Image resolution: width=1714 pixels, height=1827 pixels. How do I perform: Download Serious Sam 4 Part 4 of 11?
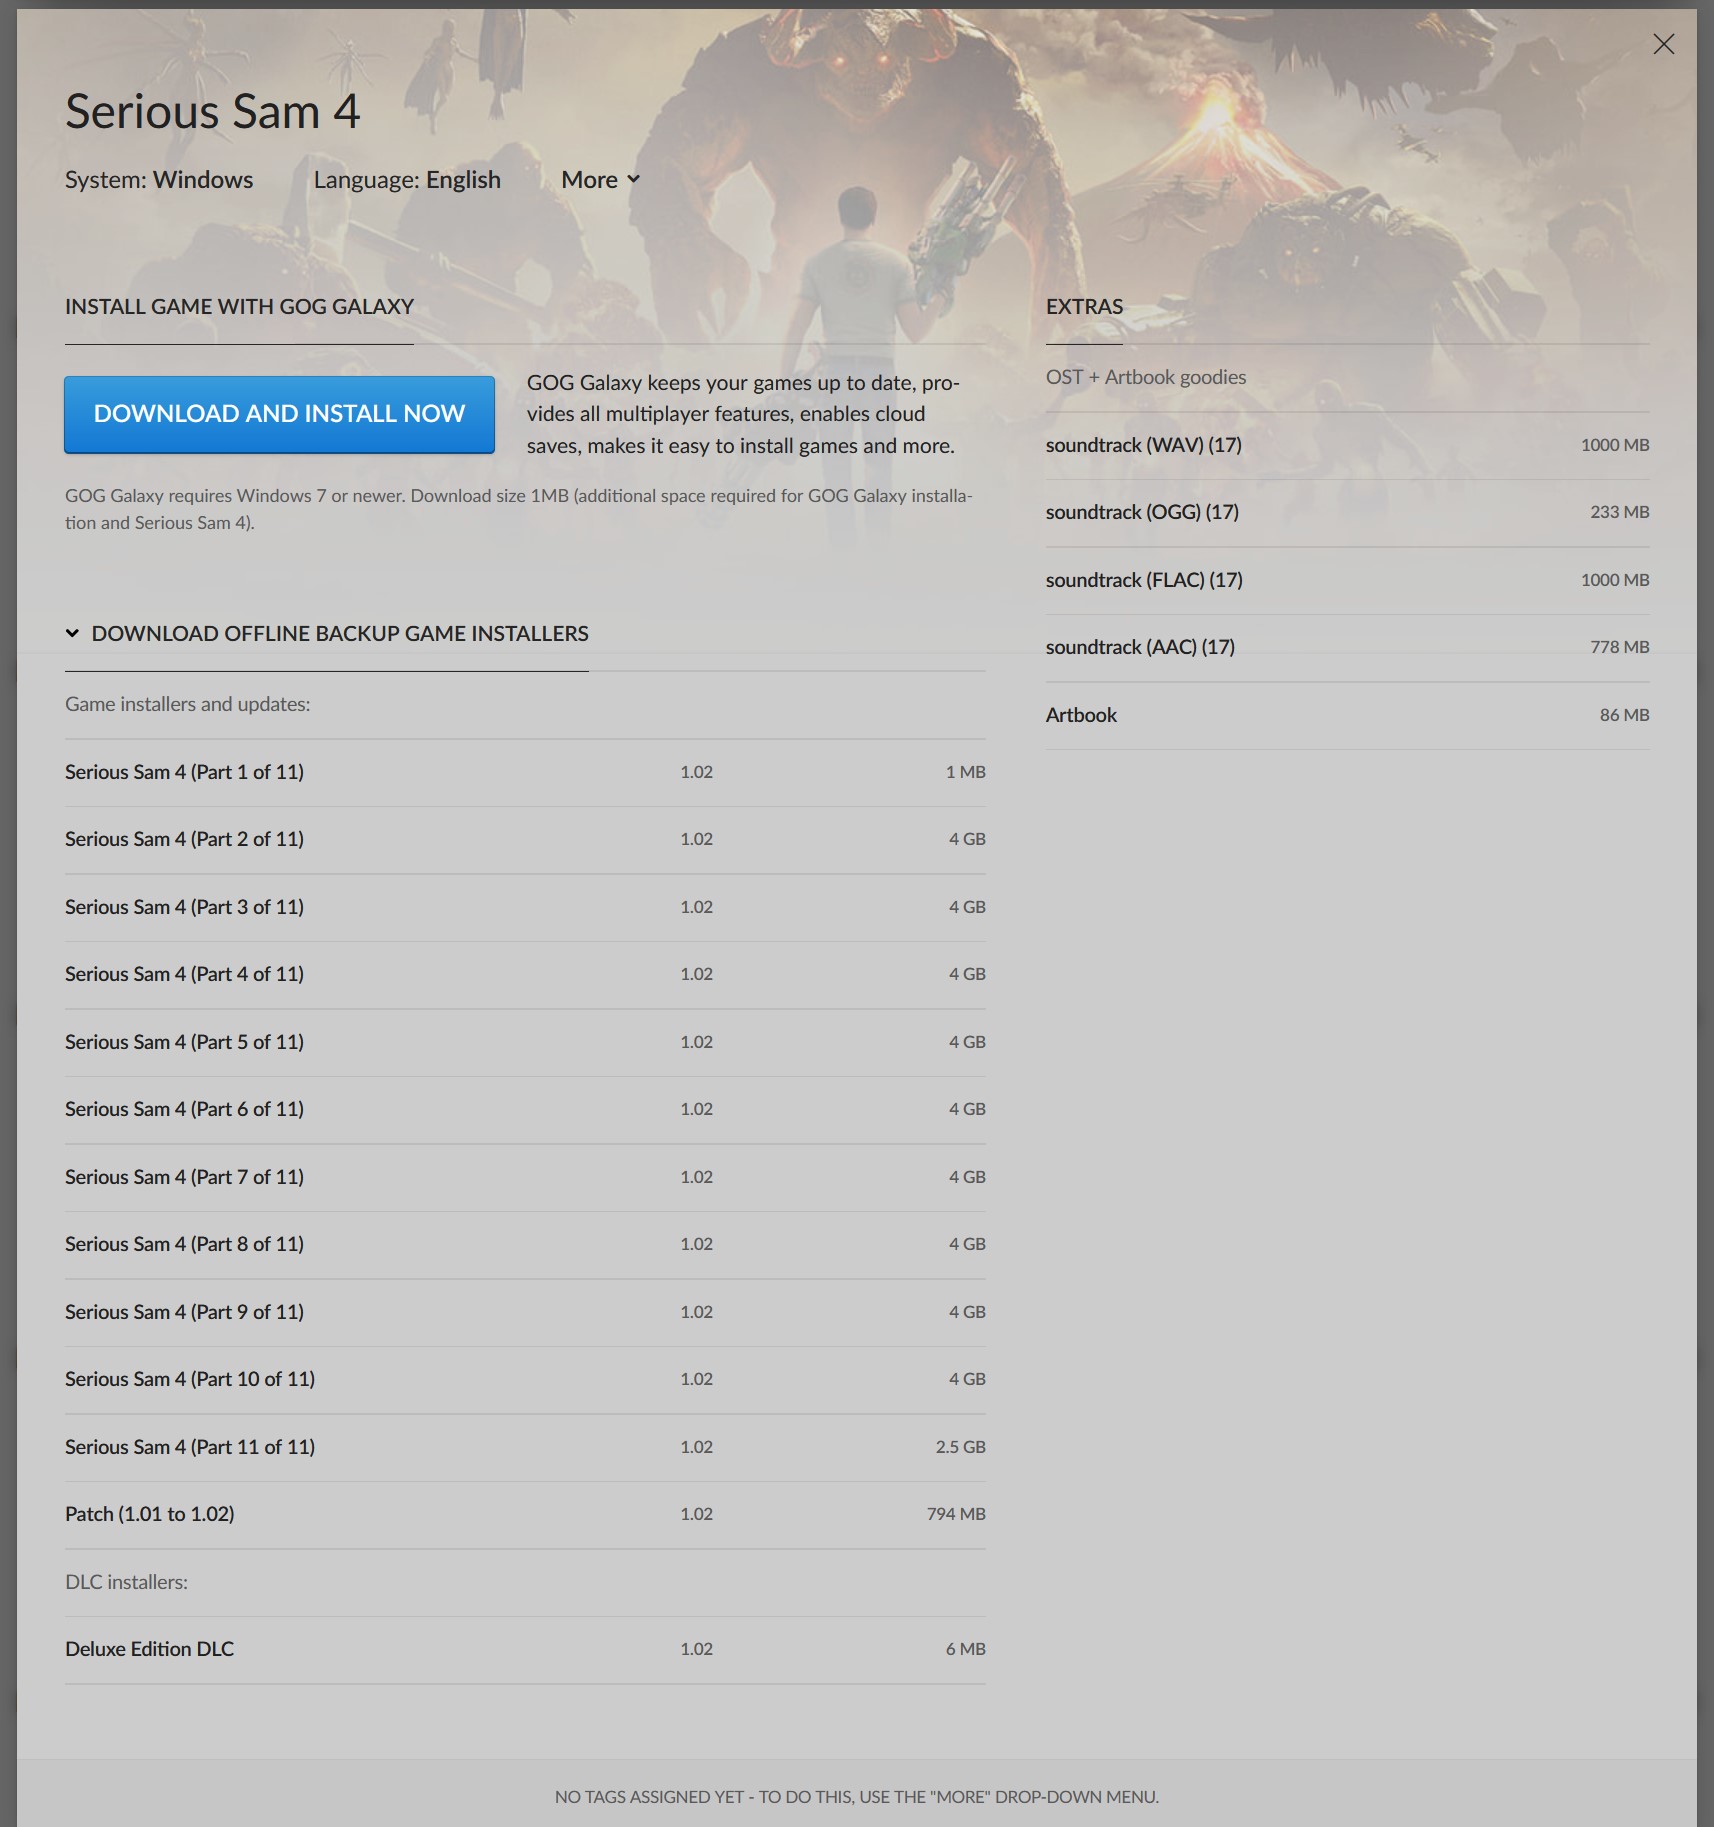(525, 974)
